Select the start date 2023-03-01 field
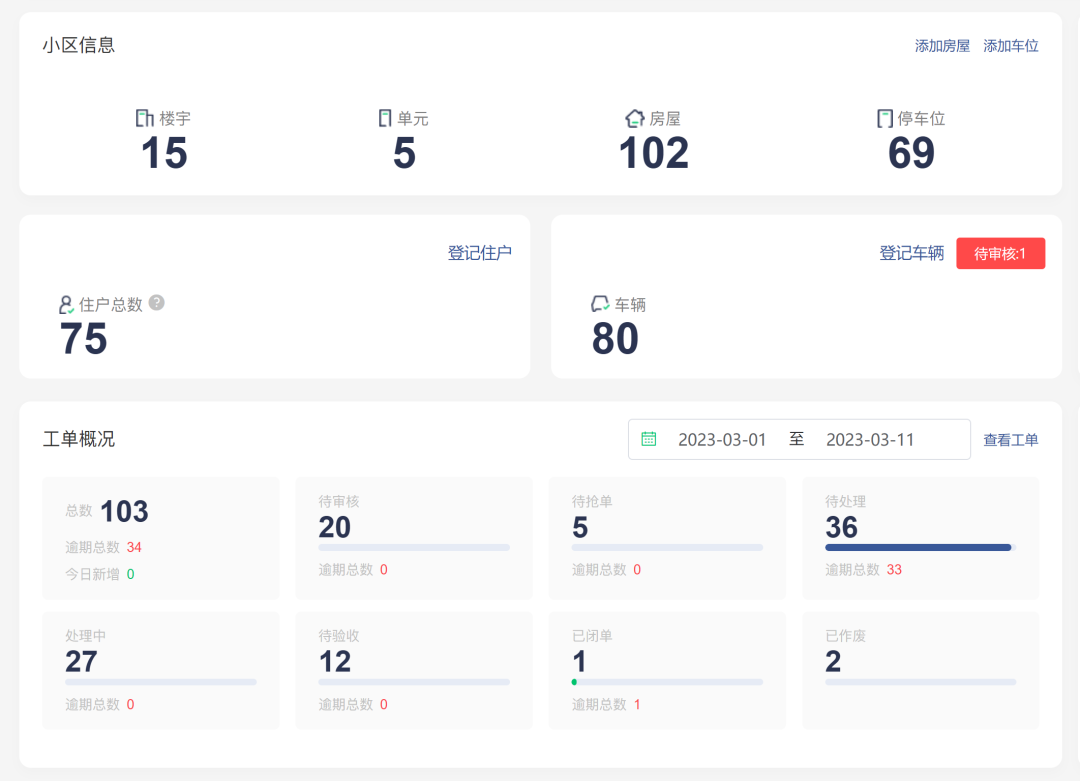1080x781 pixels. pos(722,439)
